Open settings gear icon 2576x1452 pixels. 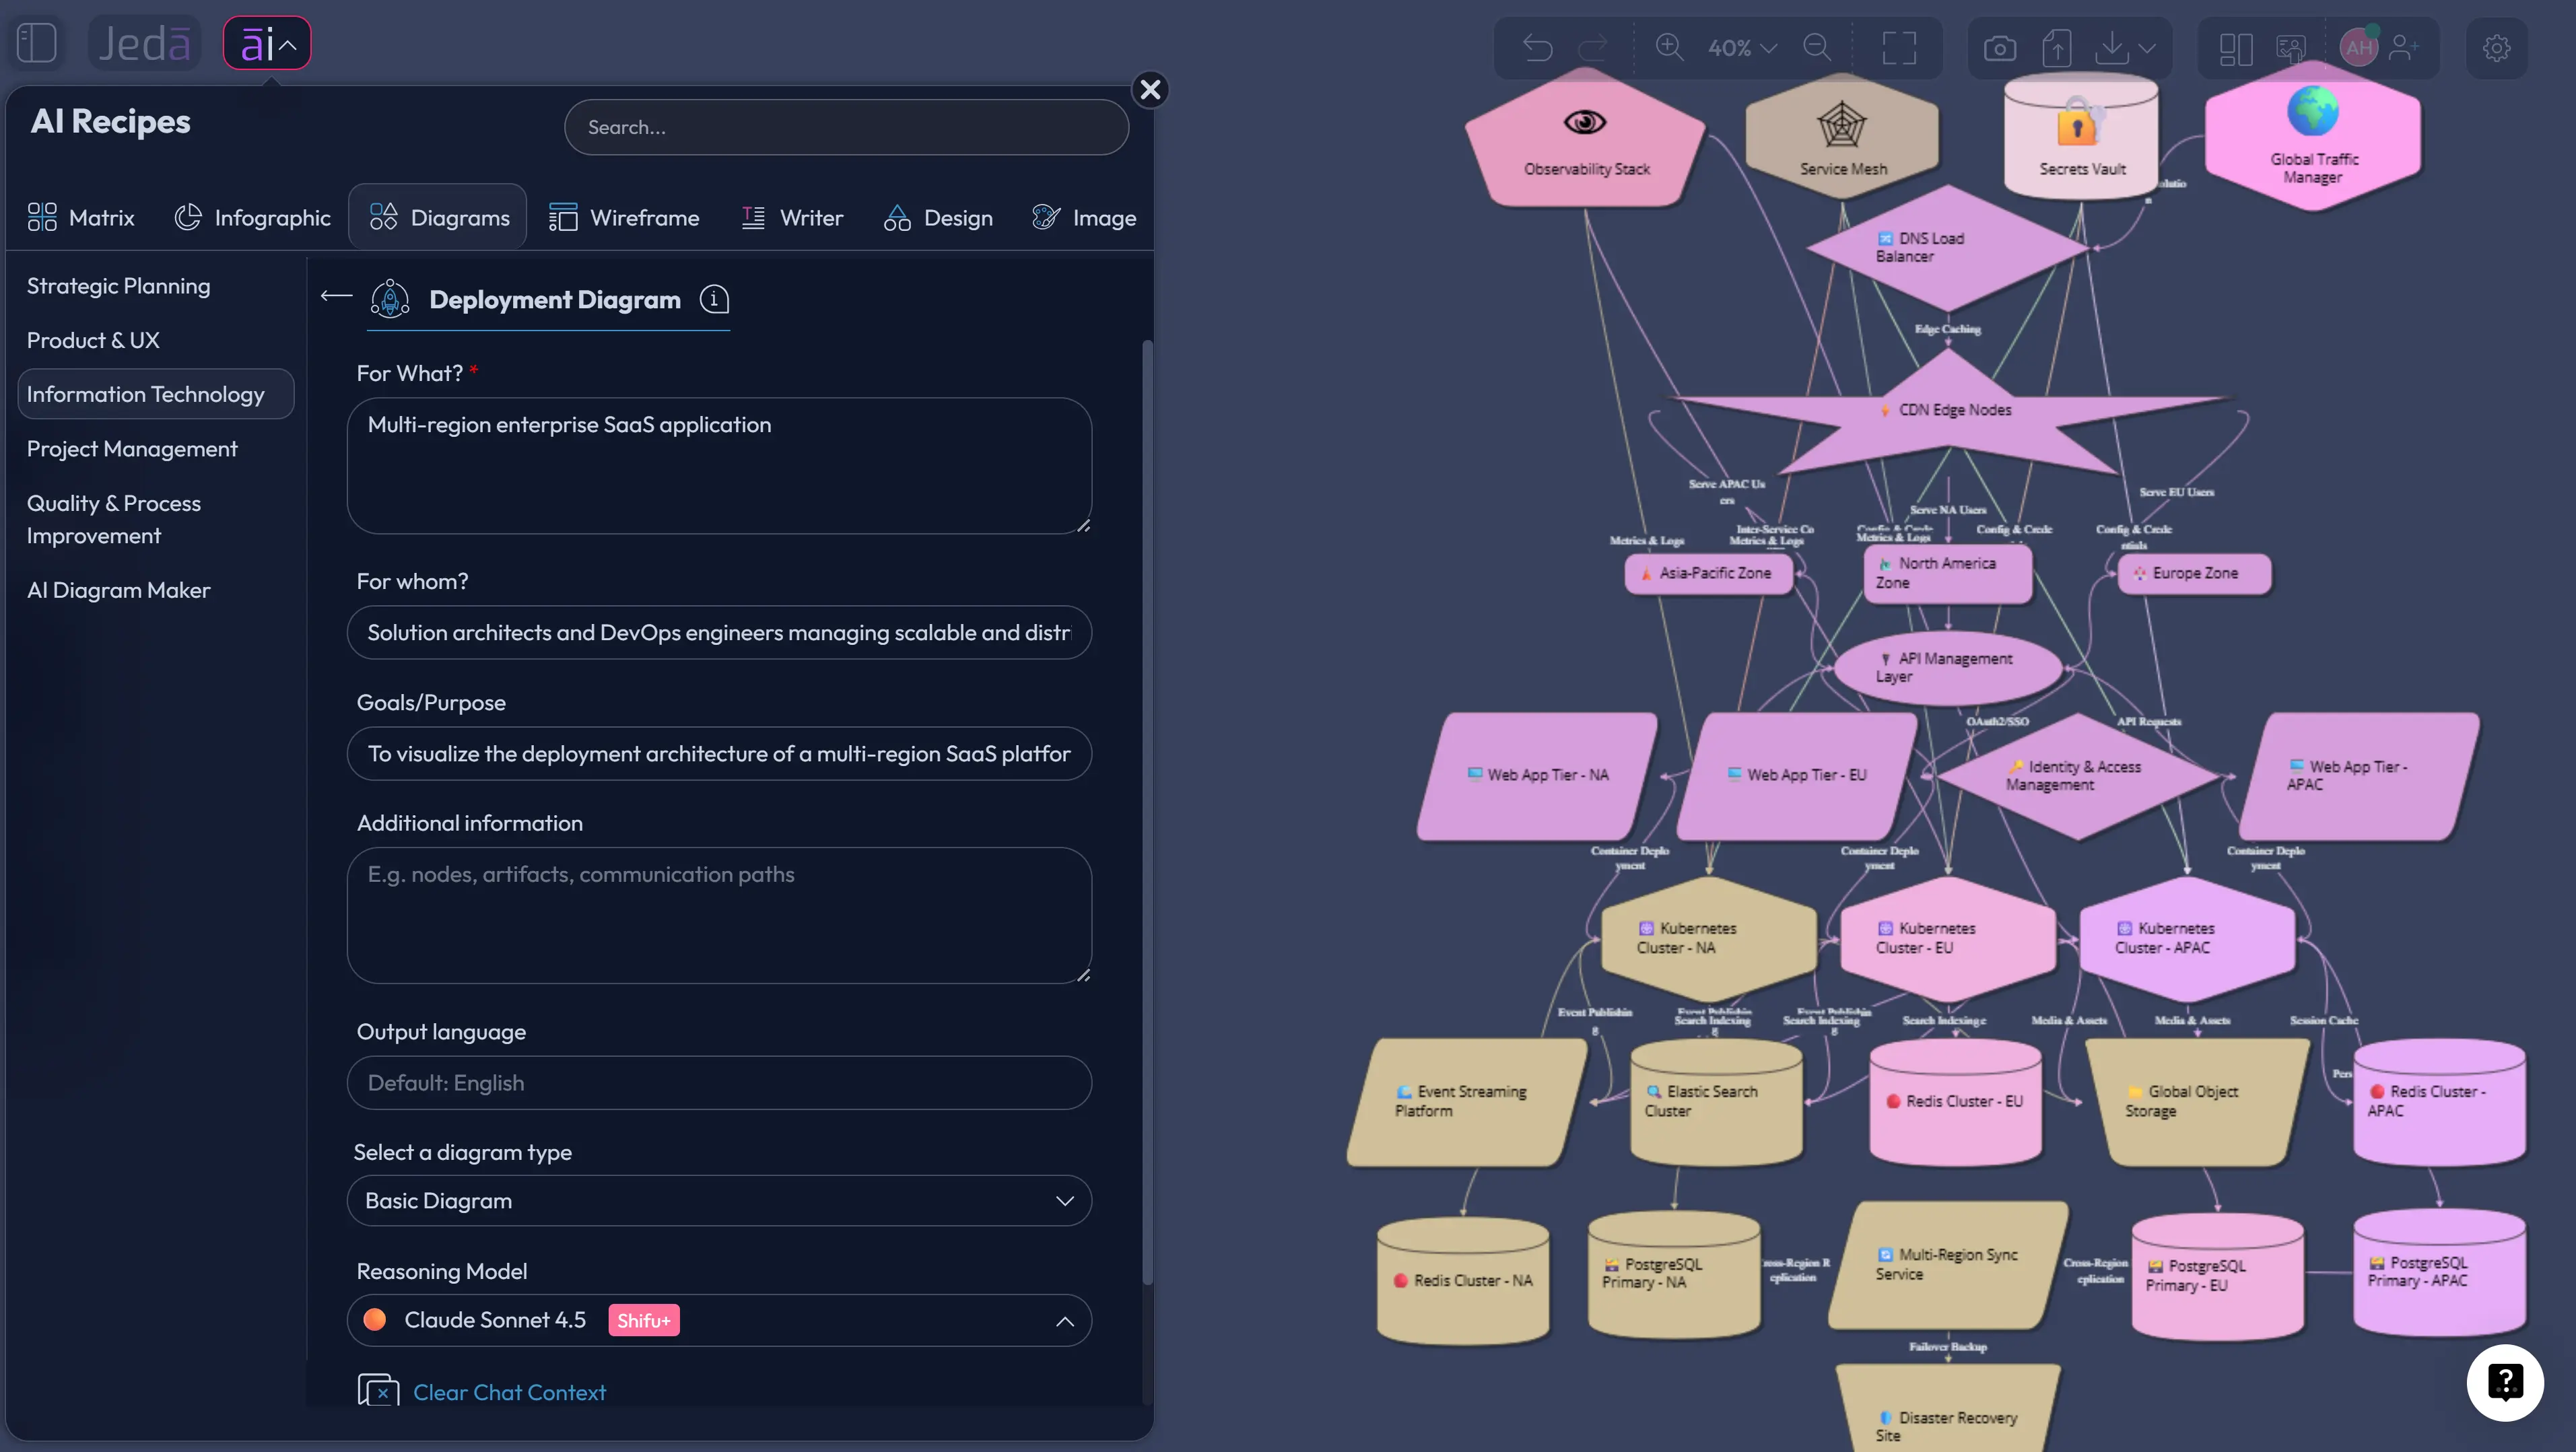click(x=2496, y=48)
